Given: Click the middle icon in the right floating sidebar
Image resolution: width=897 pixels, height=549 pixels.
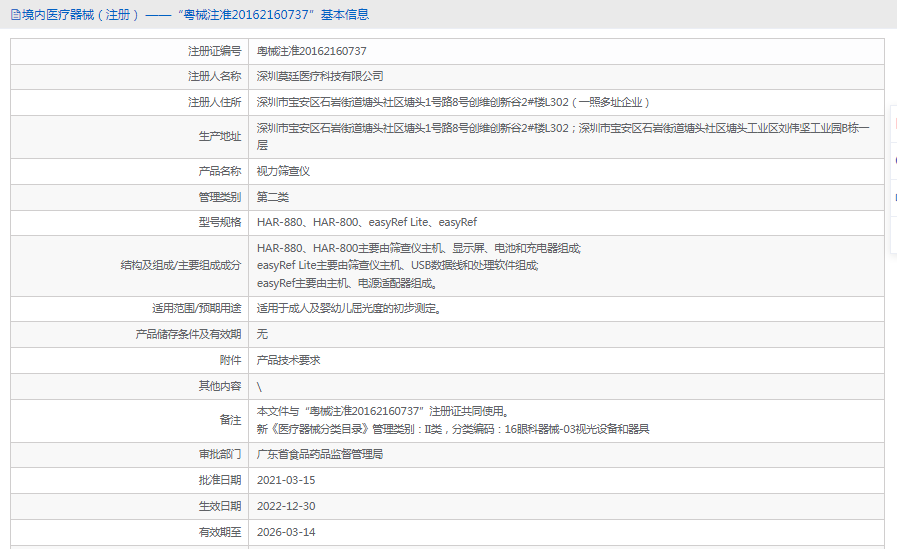Looking at the screenshot, I should (892, 160).
